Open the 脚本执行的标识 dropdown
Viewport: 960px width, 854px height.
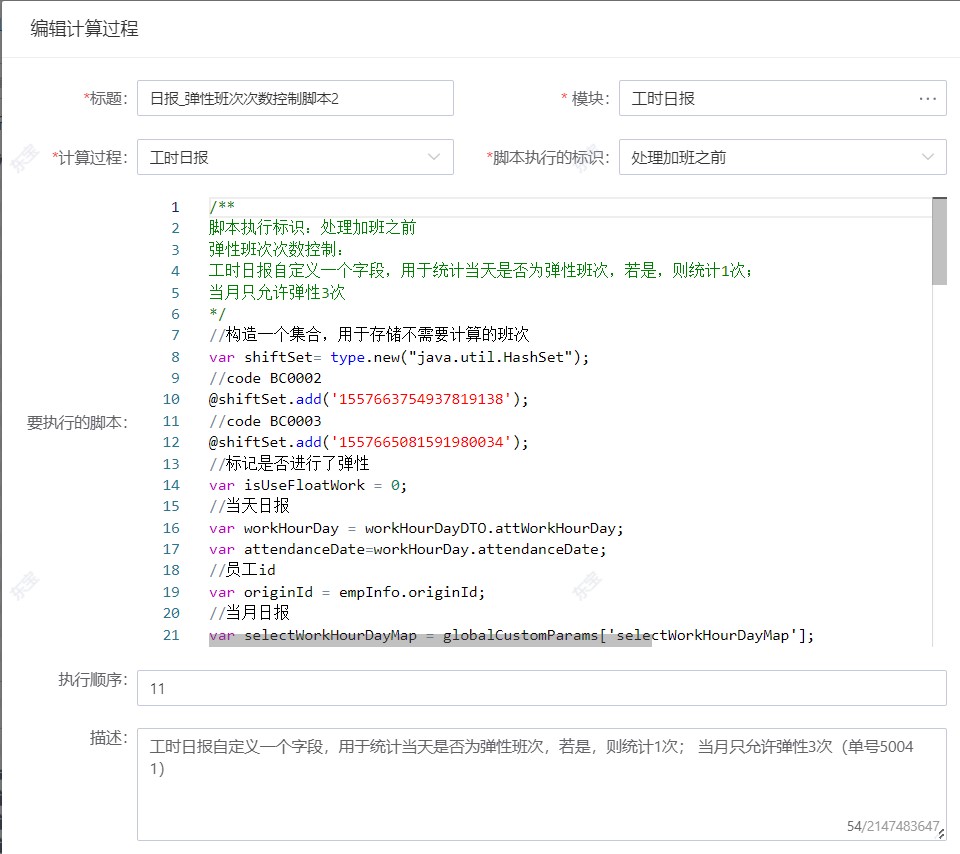tap(926, 157)
